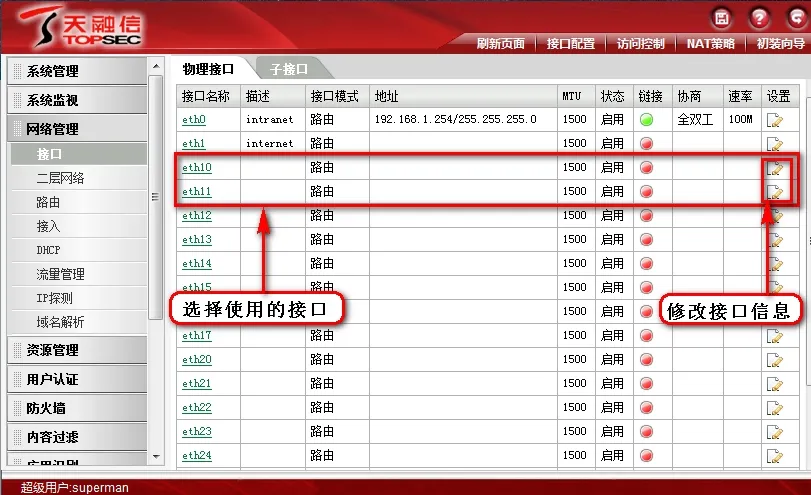Select IP探测 in sidebar submenu

tap(79, 298)
